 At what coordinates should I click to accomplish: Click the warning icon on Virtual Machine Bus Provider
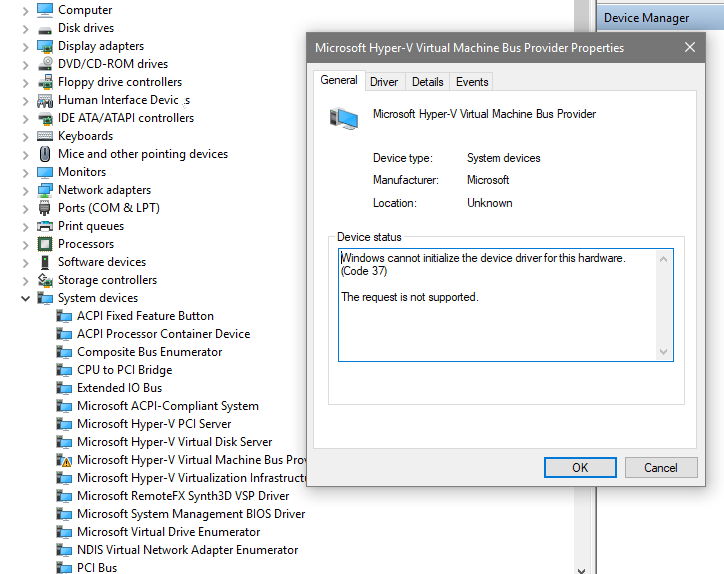coord(64,460)
